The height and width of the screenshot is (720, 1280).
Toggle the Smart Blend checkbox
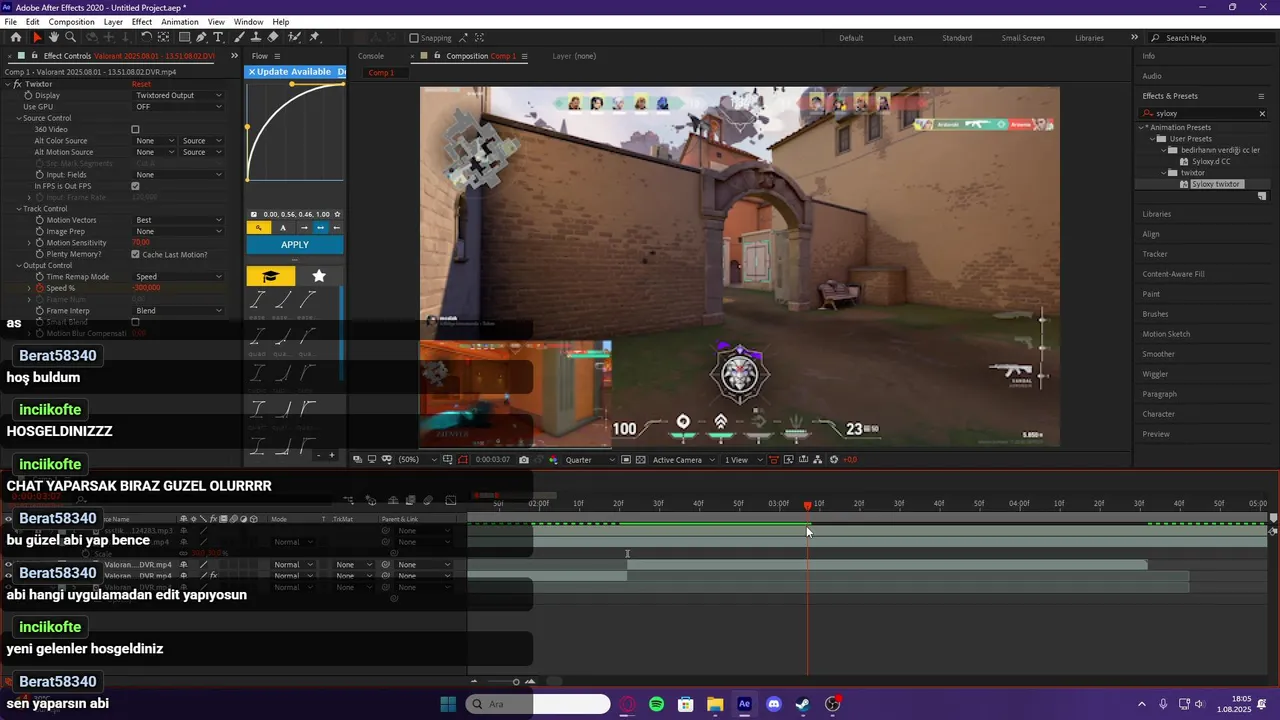[135, 322]
